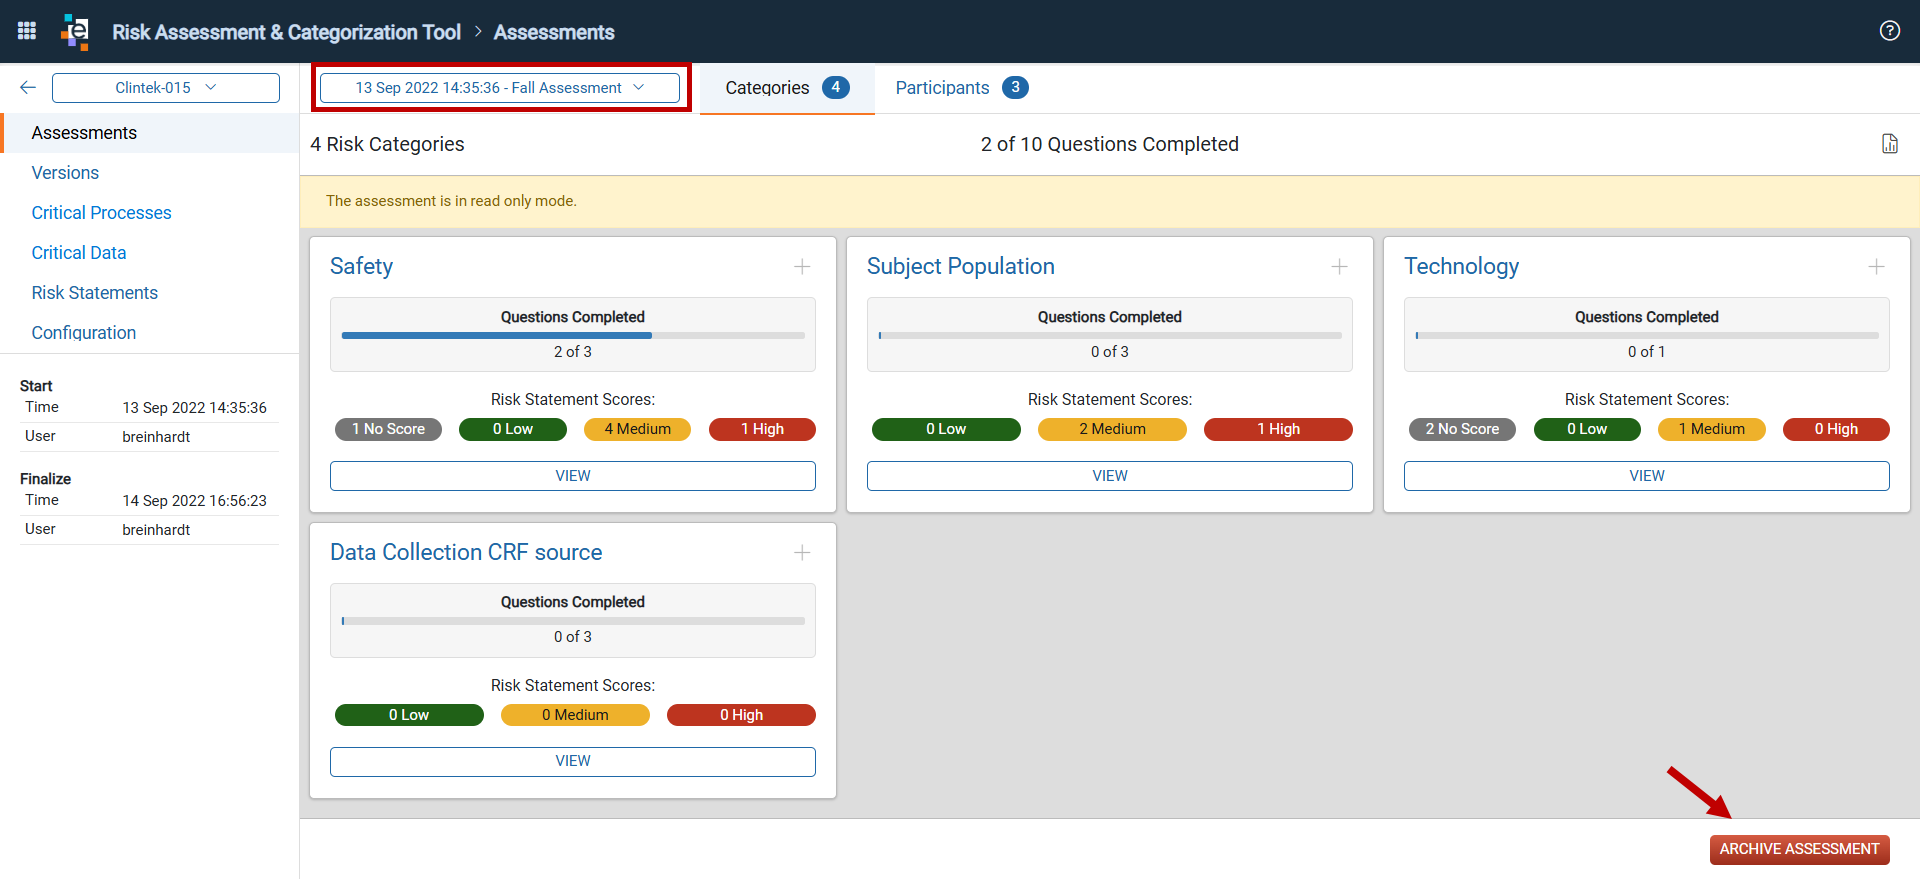Expand the Safety card plus icon
The width and height of the screenshot is (1920, 879).
click(x=802, y=266)
